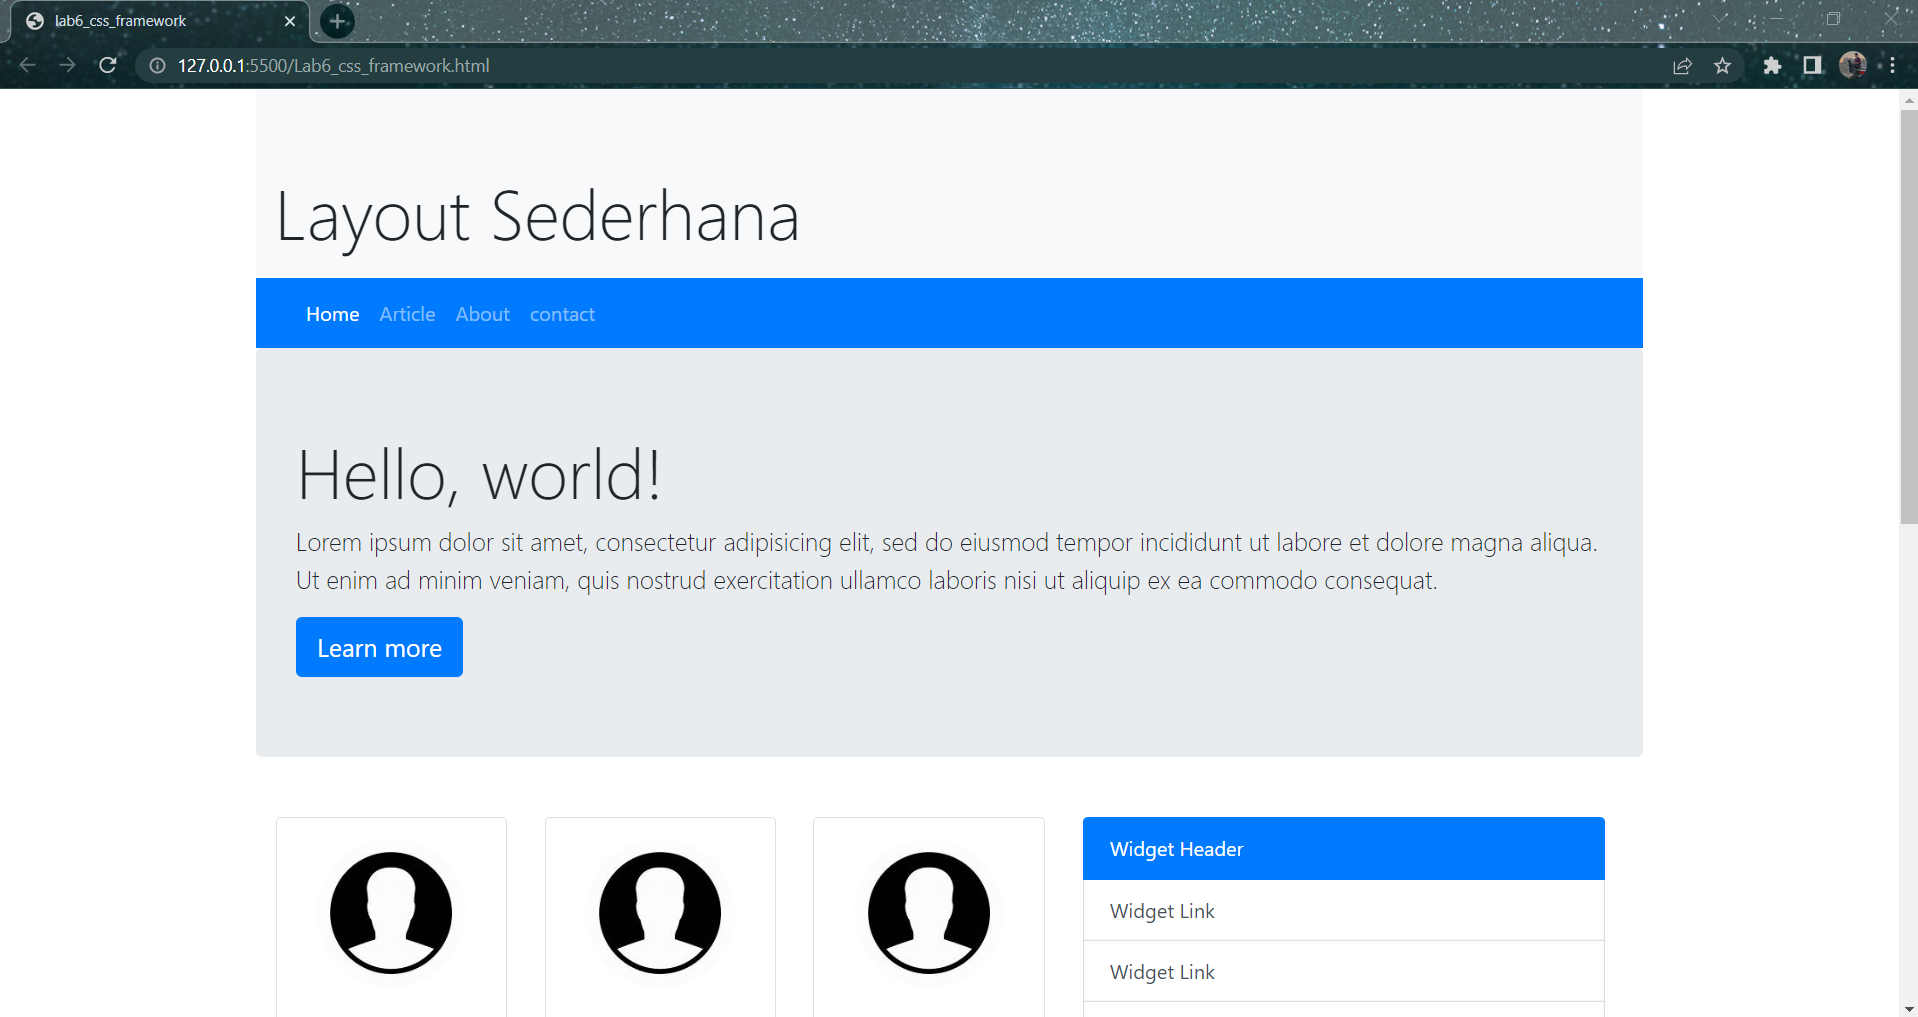1918x1017 pixels.
Task: Bookmark the page with the star icon
Action: pos(1723,65)
